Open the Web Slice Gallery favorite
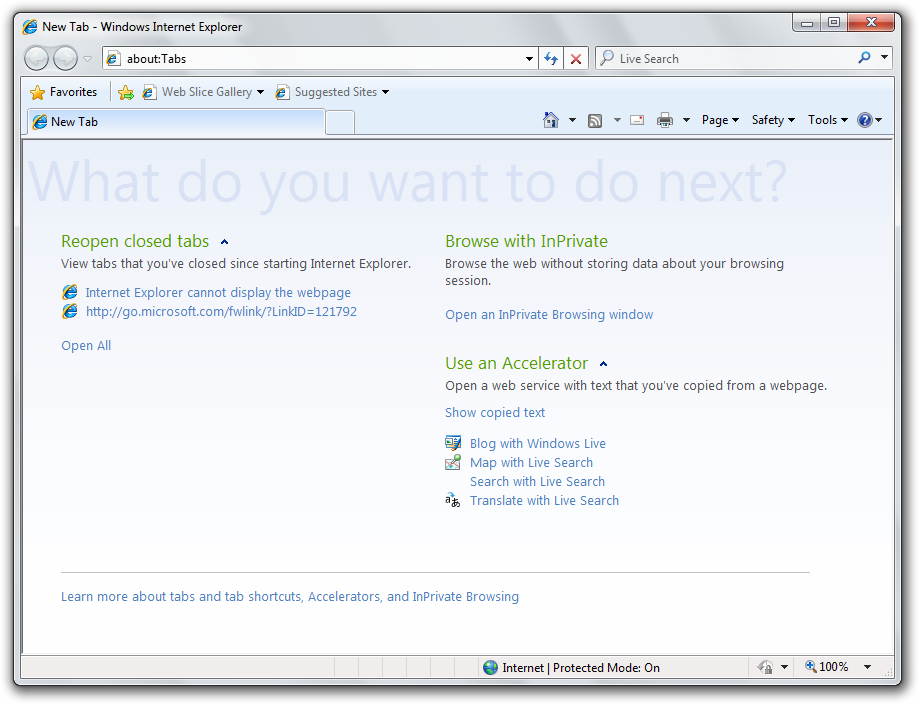 (203, 92)
